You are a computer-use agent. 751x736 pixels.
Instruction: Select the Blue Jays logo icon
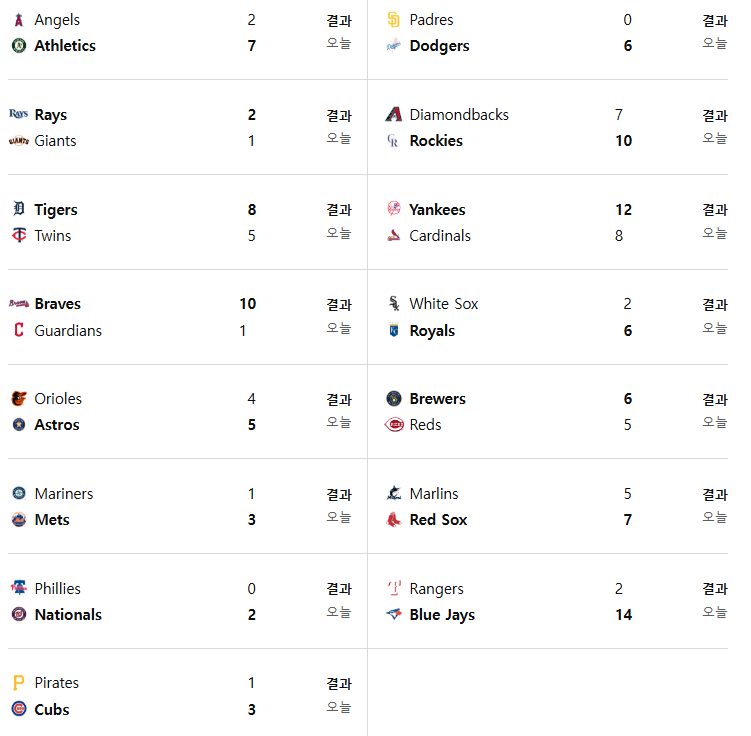pyautogui.click(x=394, y=614)
